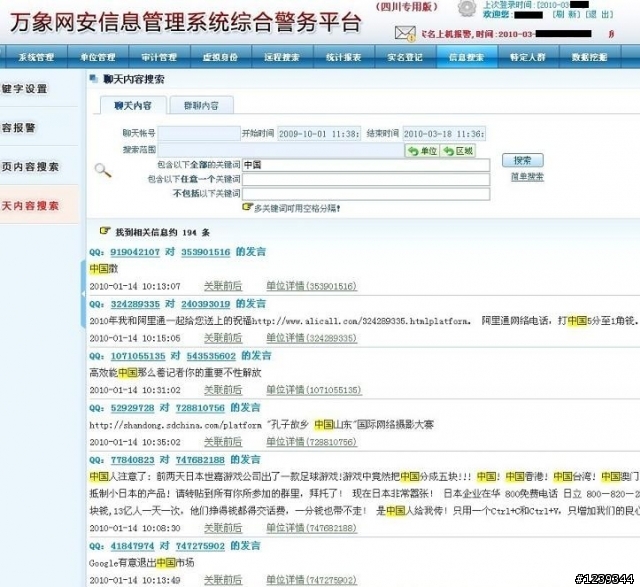
Task: Open 审计管理 menu
Action: tap(159, 57)
